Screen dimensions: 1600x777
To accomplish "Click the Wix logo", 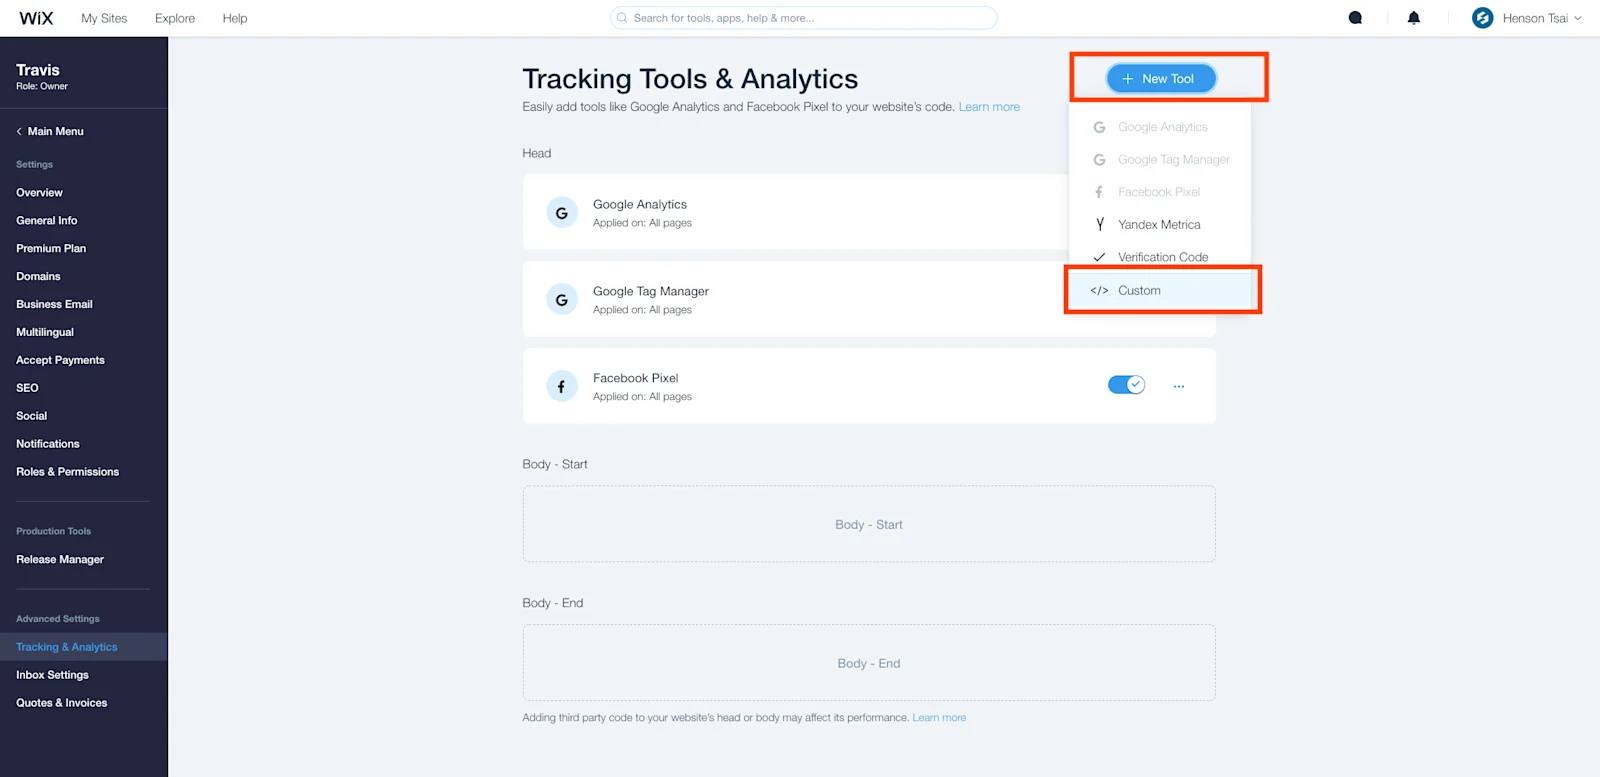I will click(36, 18).
